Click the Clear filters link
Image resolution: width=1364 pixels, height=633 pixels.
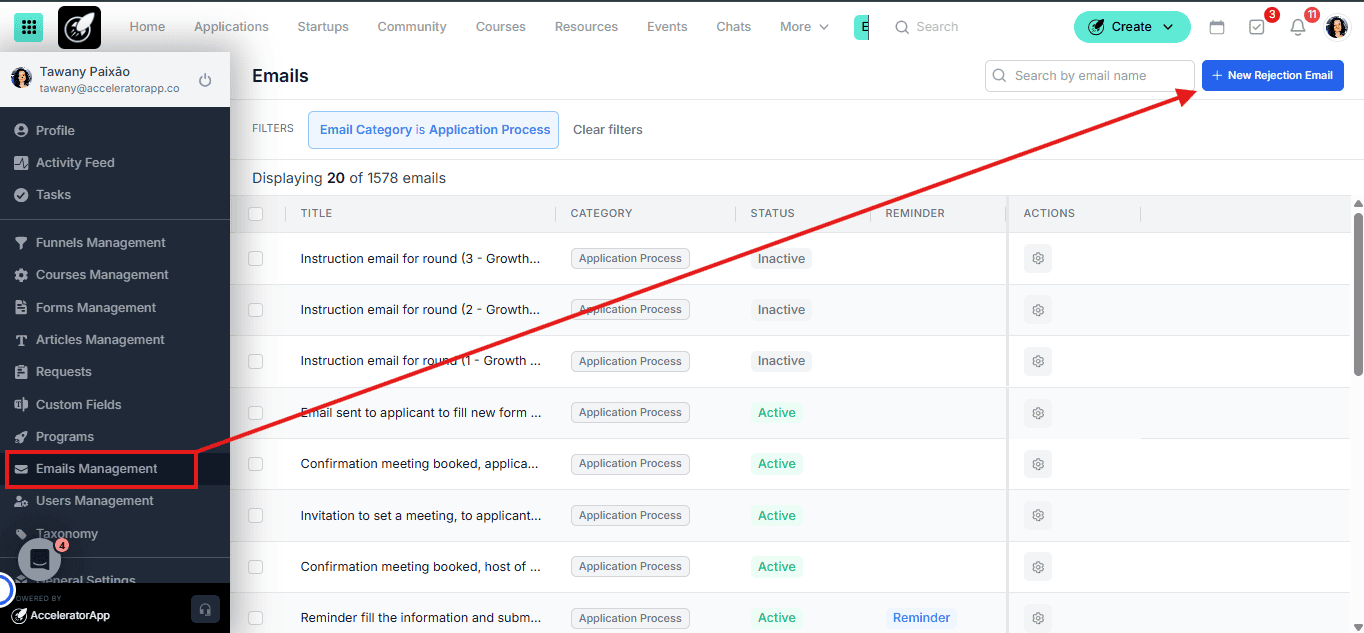(x=607, y=130)
